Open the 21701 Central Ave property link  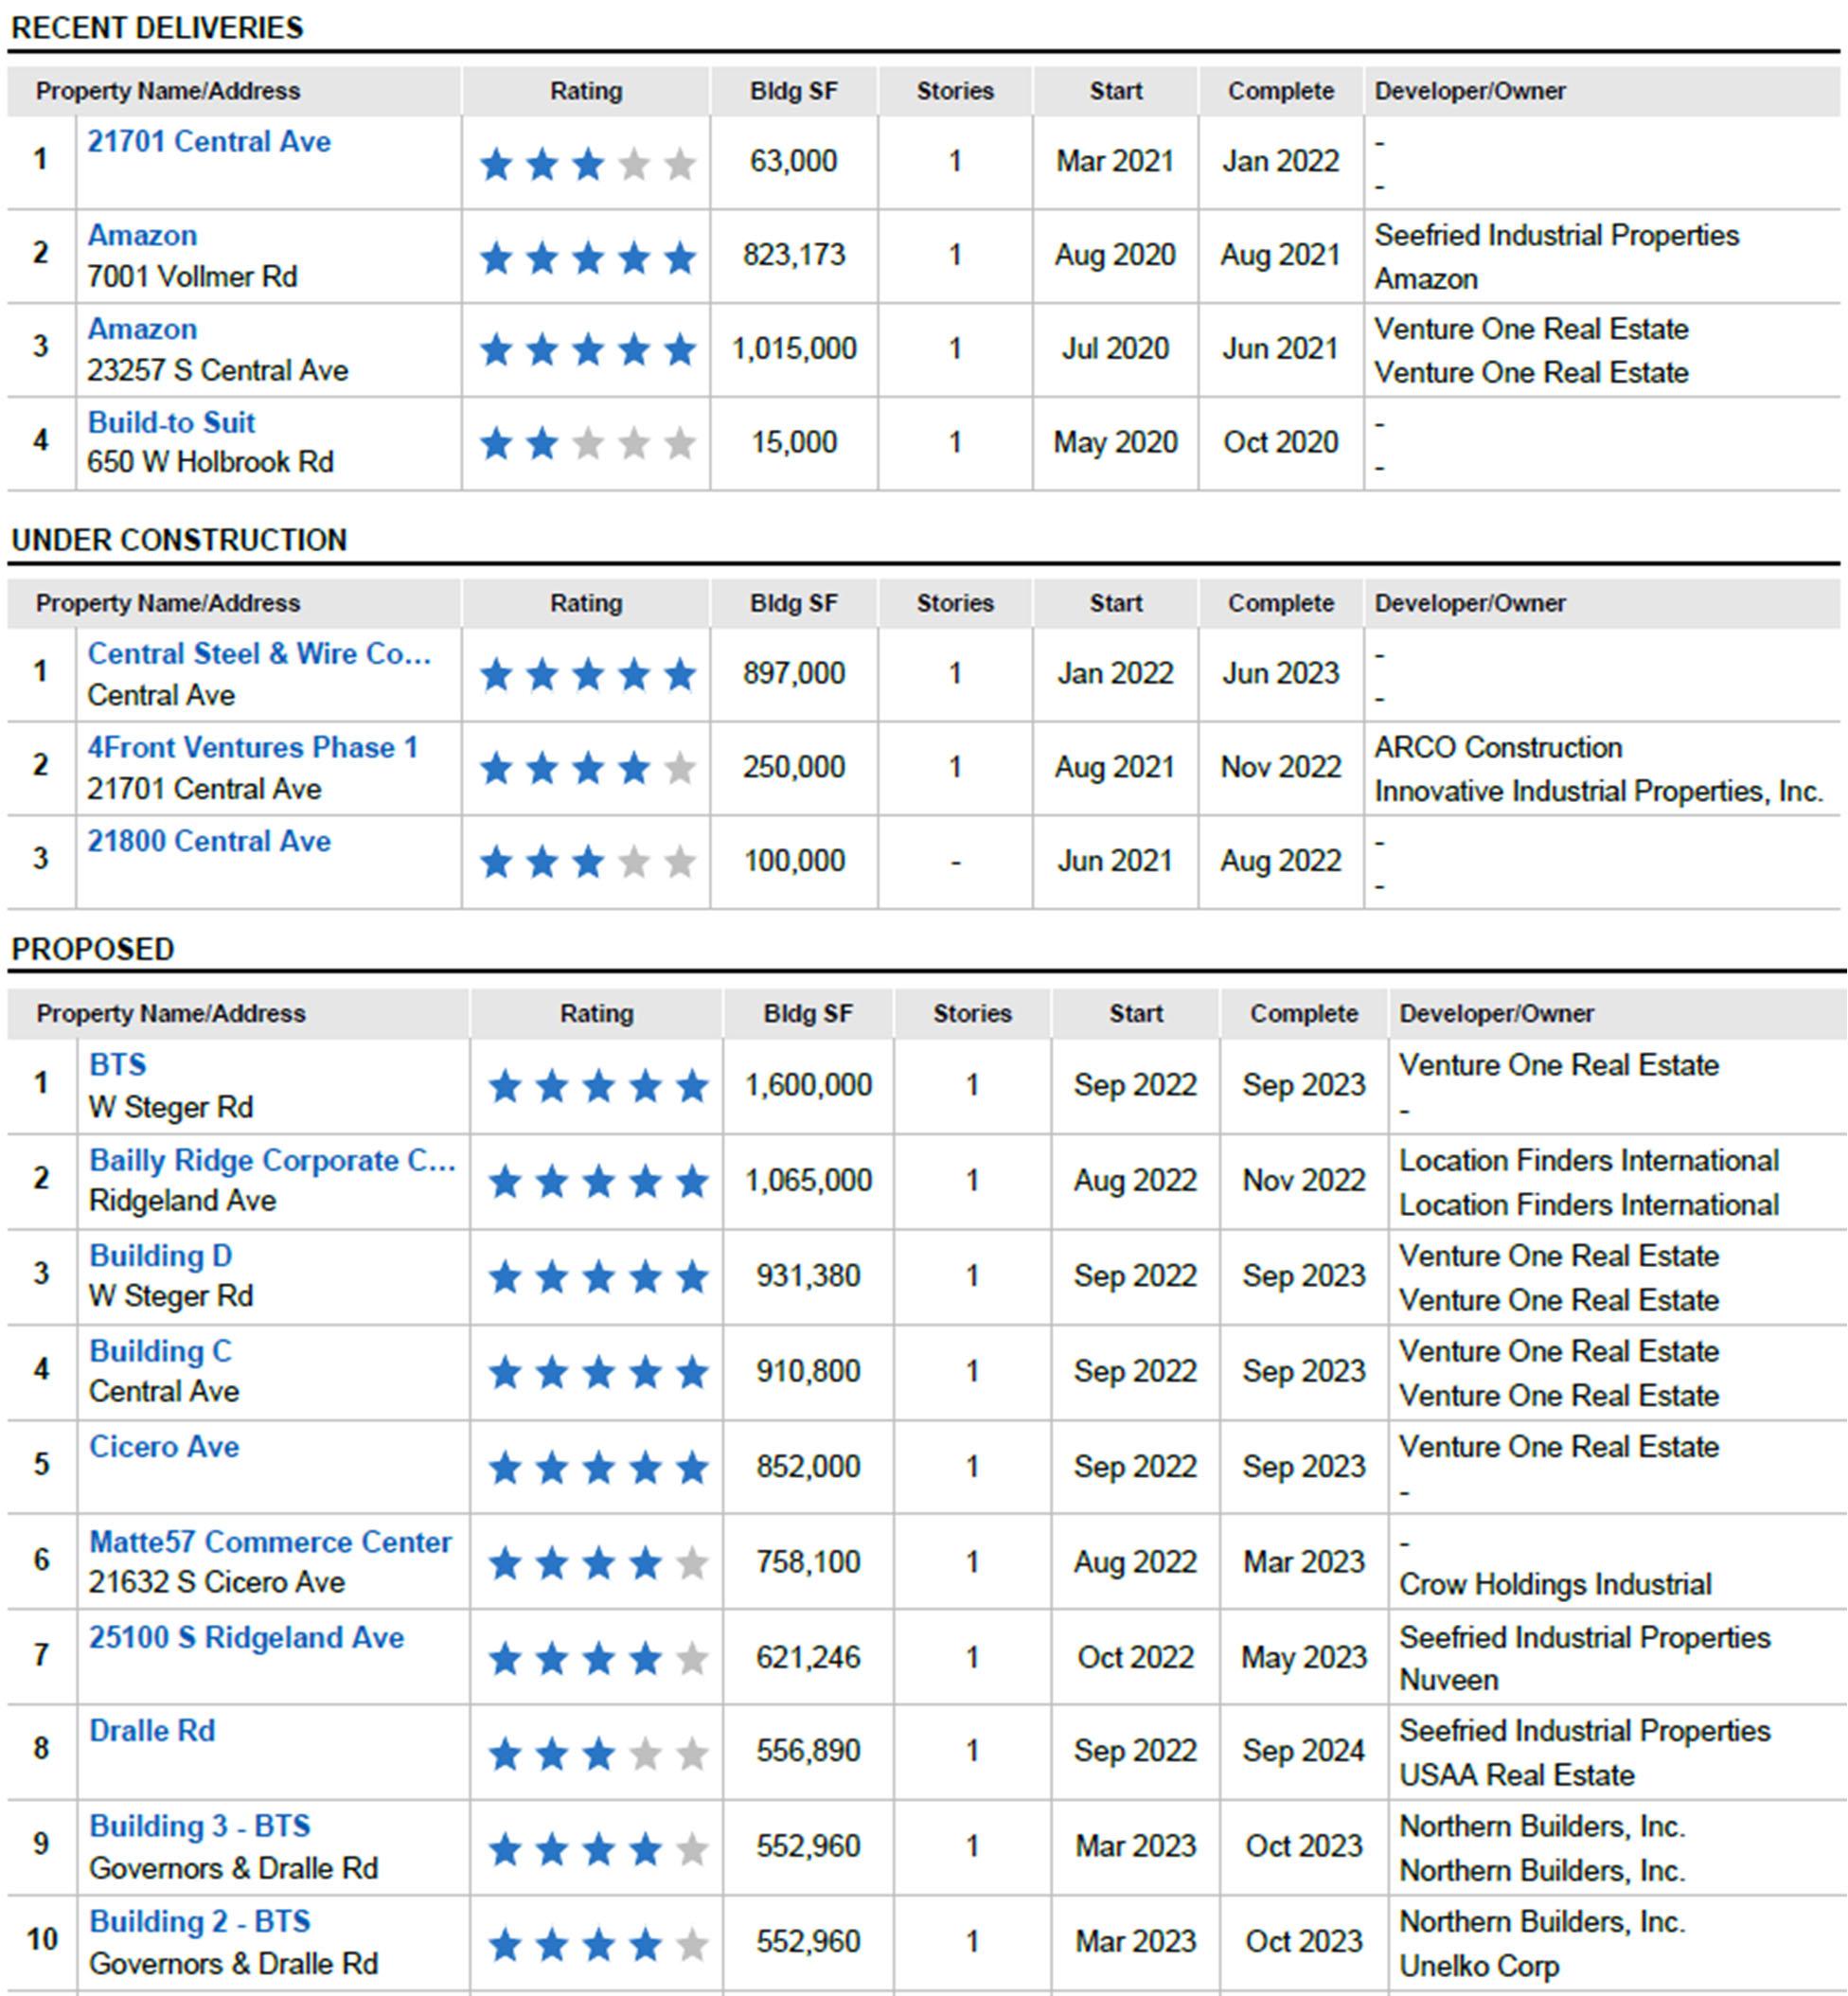[x=209, y=142]
